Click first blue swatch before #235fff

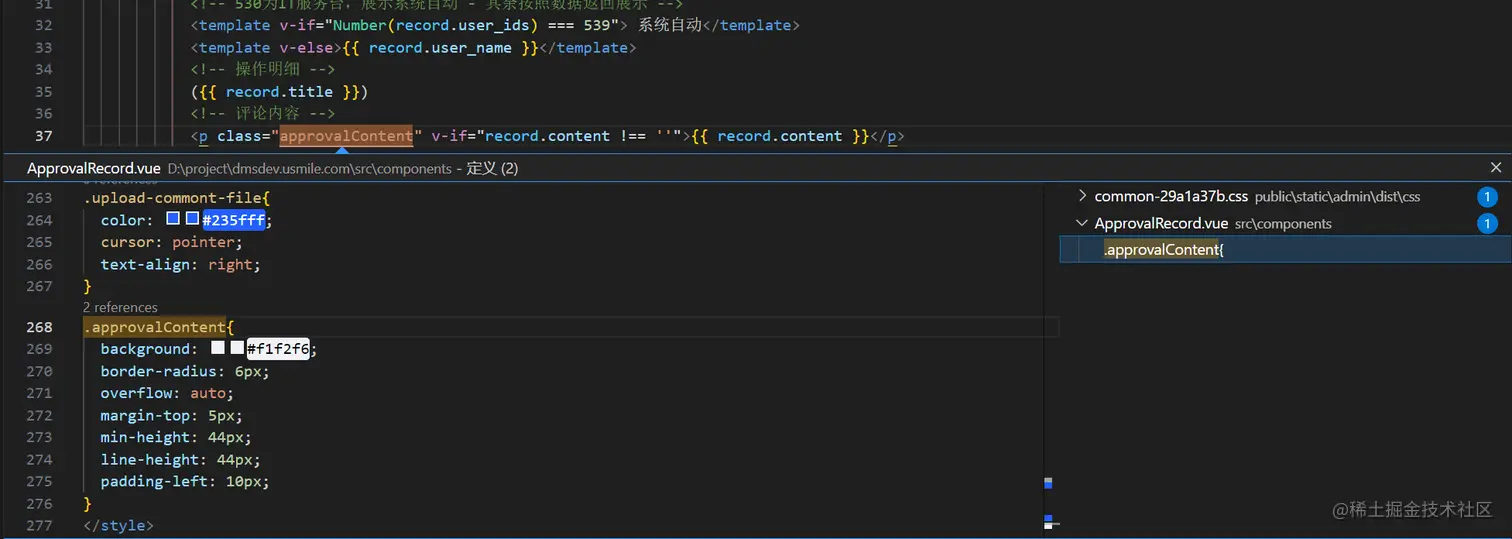(x=173, y=219)
